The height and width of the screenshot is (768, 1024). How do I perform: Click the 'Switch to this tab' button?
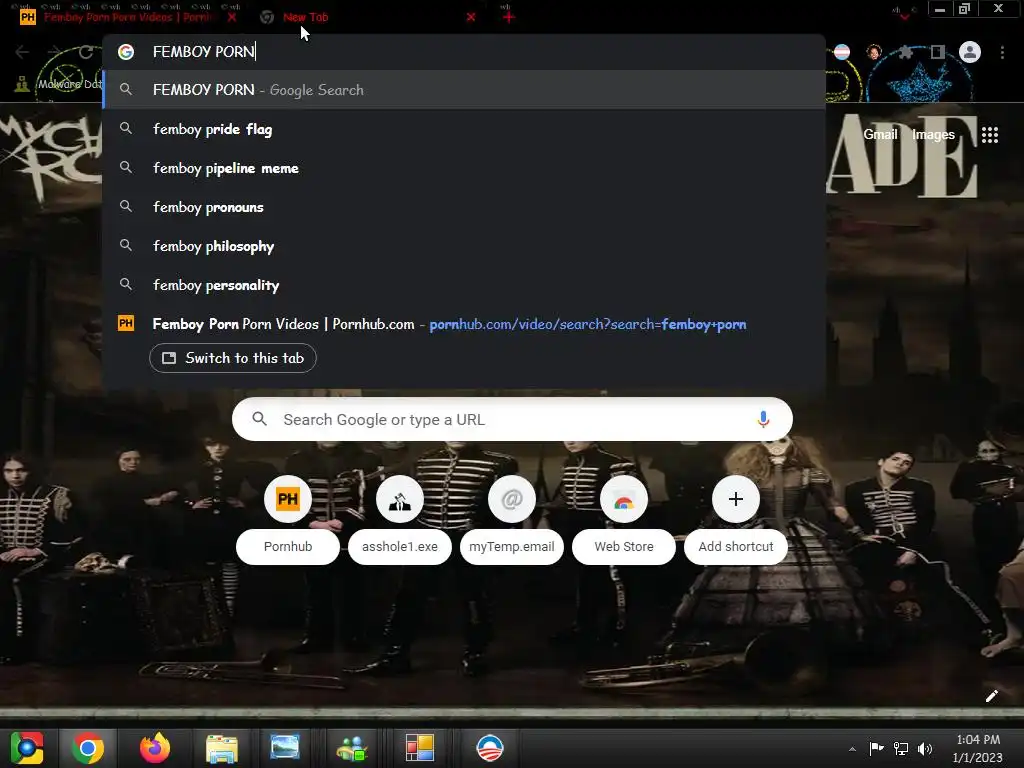click(232, 358)
